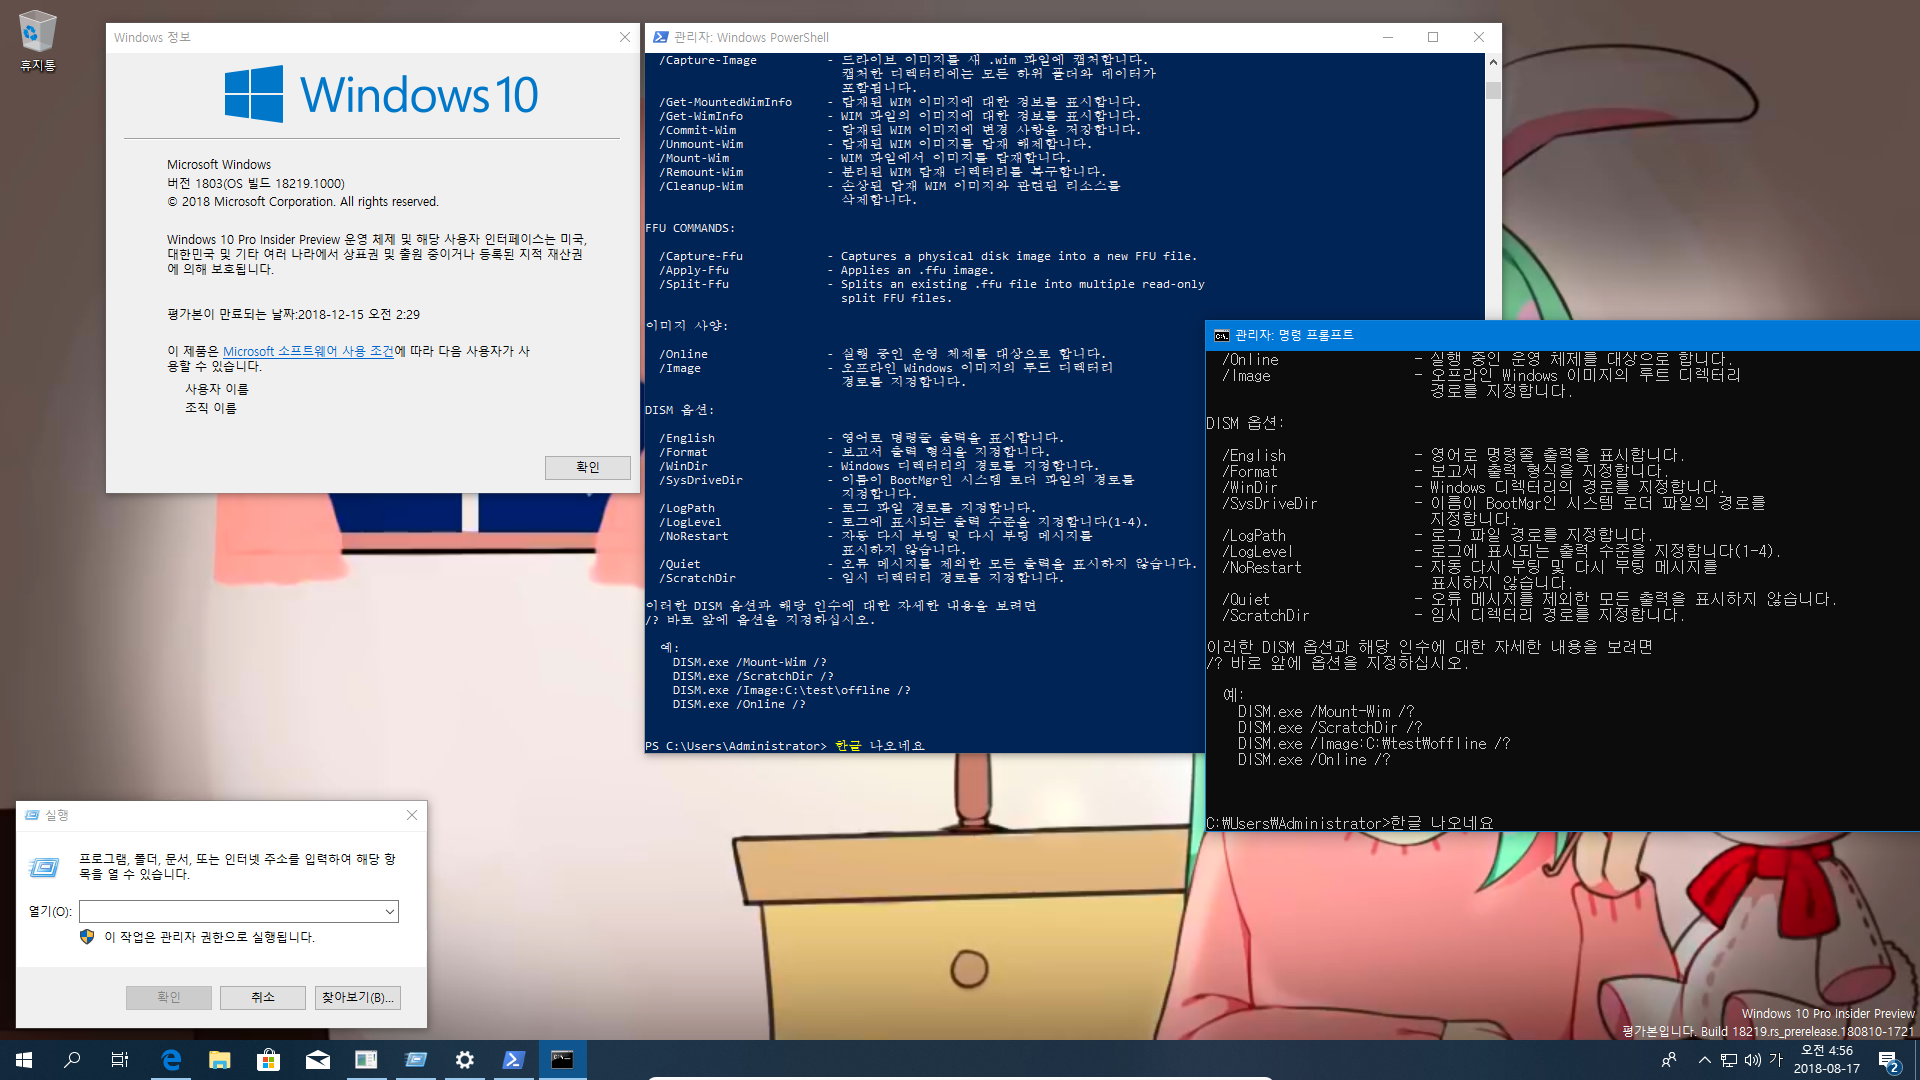Close the PowerShell window
This screenshot has width=1920, height=1080.
[x=1479, y=37]
